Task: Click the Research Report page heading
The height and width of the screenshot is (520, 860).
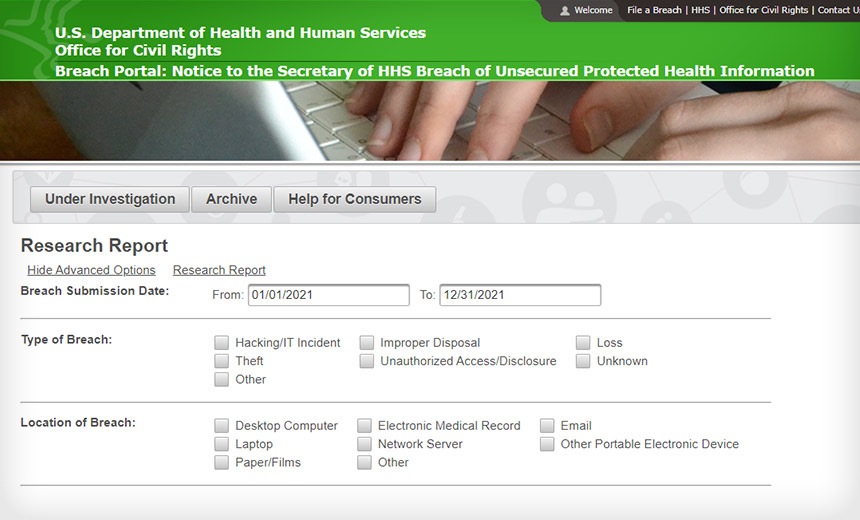Action: click(x=94, y=246)
